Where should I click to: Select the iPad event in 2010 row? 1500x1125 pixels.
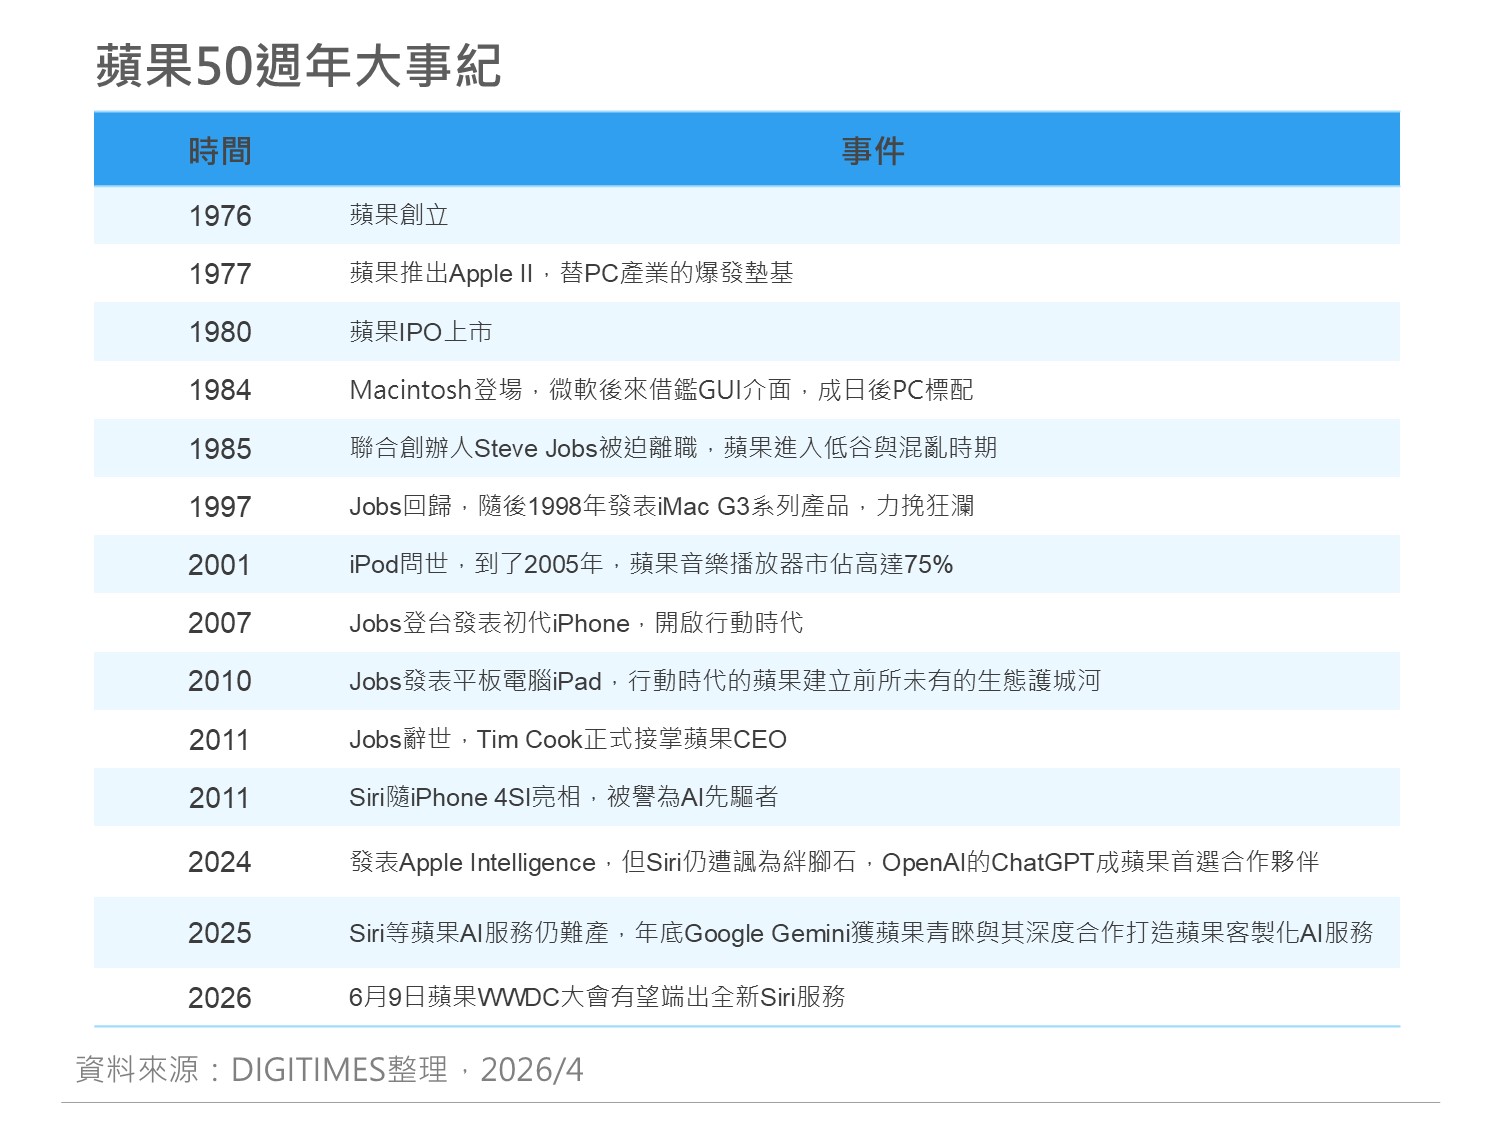point(724,681)
